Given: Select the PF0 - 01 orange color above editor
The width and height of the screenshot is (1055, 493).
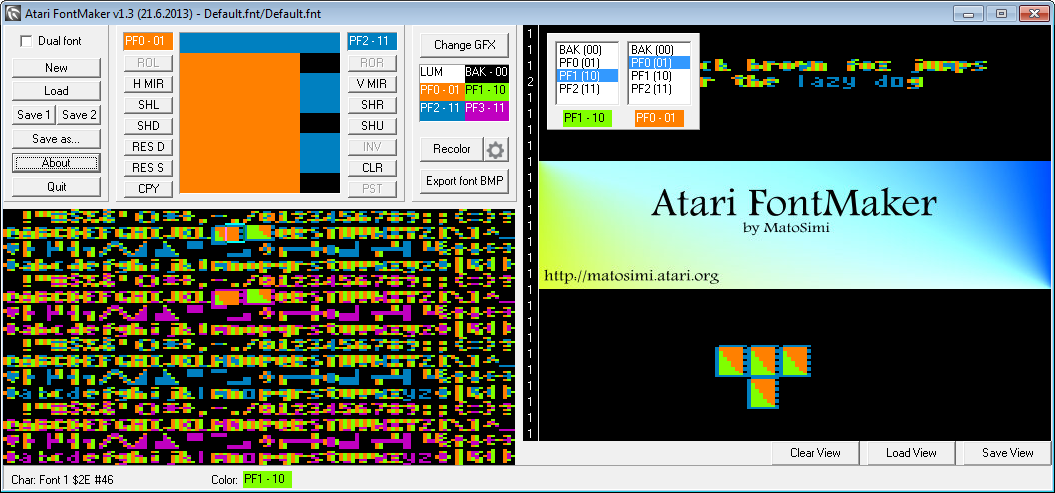Looking at the screenshot, I should (148, 41).
